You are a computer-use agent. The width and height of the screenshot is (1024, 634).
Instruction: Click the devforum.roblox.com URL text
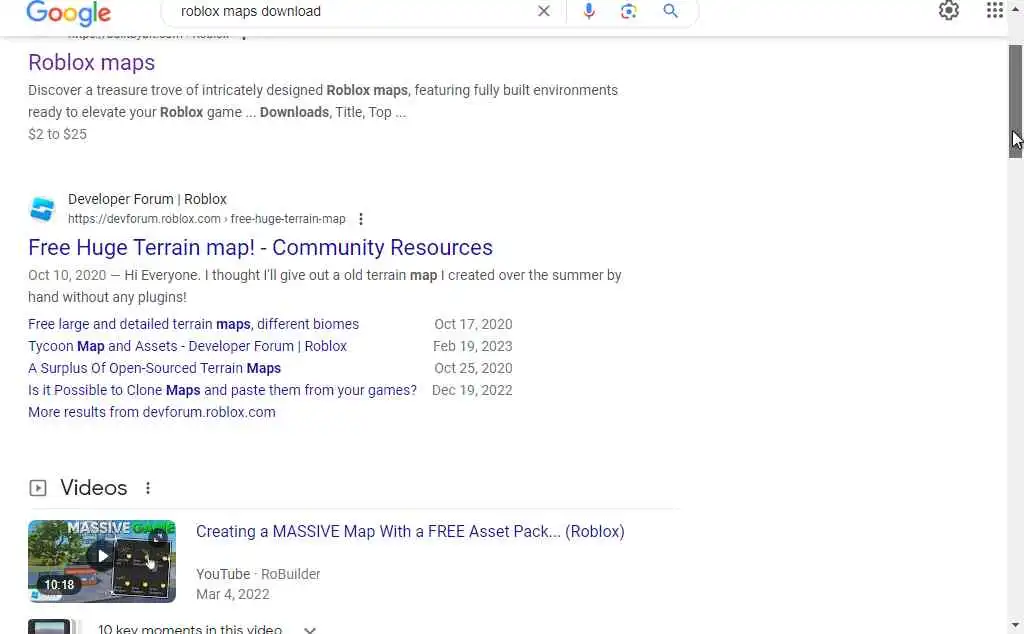click(x=206, y=219)
